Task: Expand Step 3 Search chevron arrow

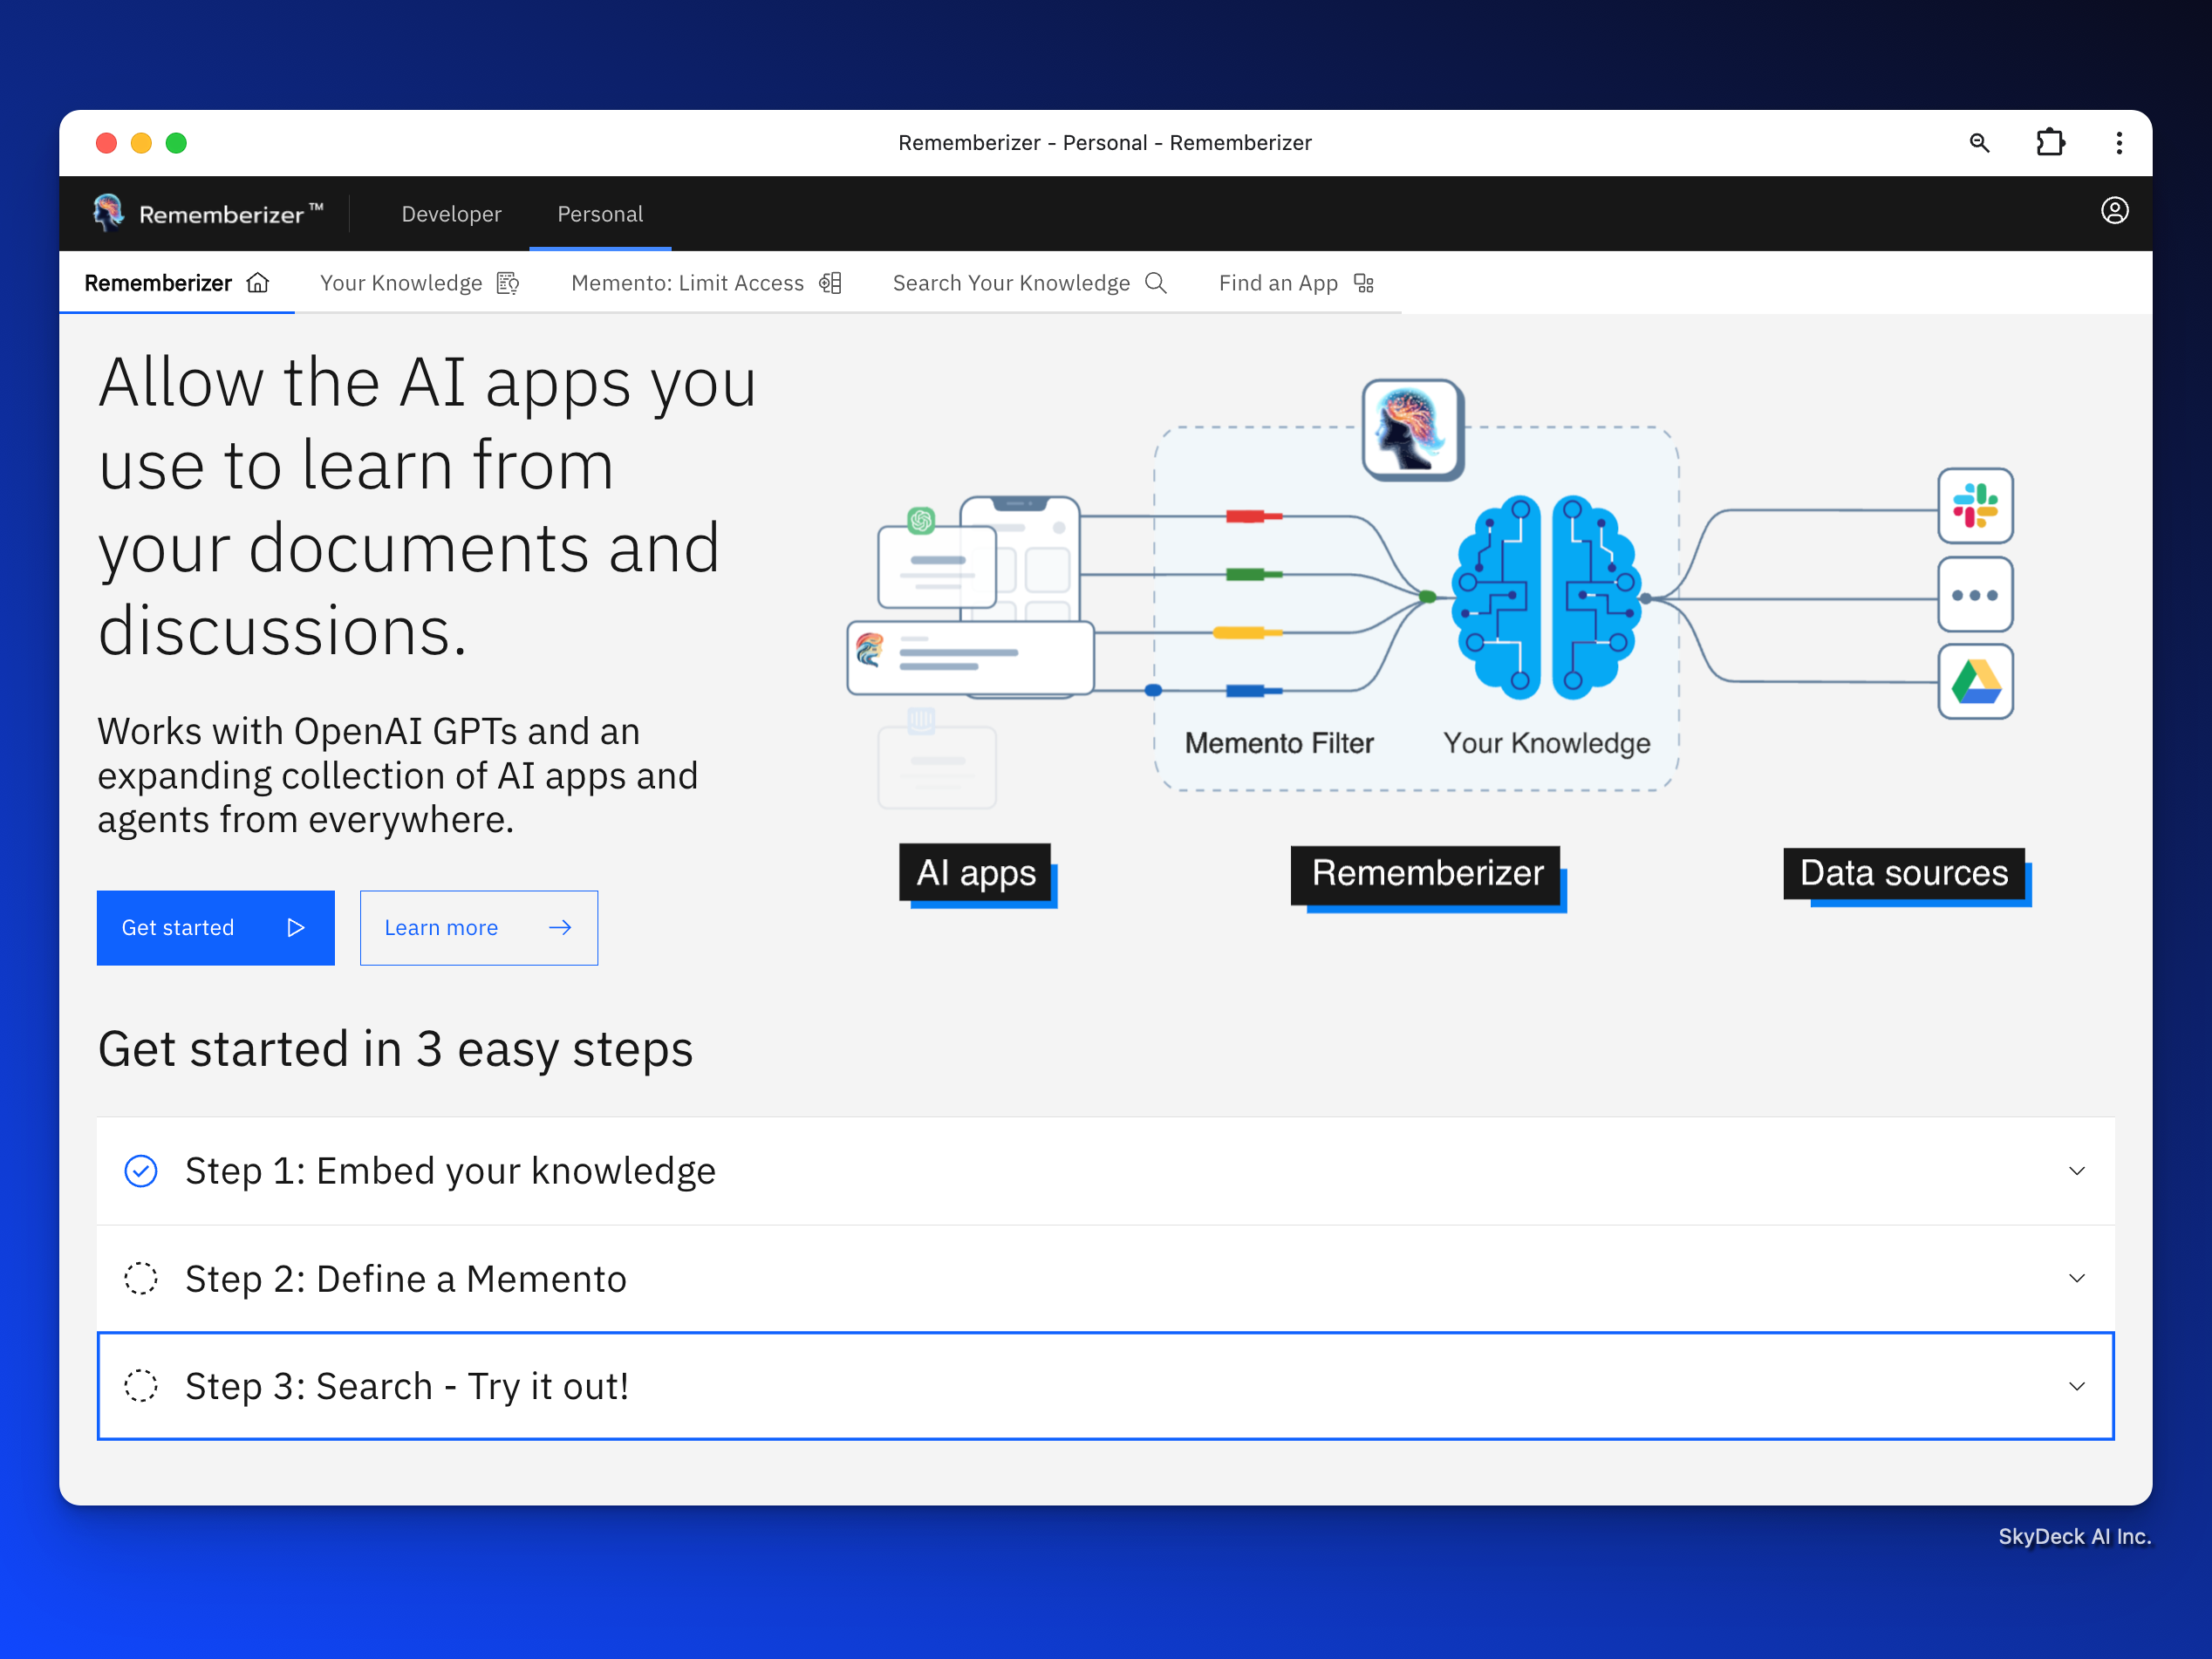Action: coord(2076,1386)
